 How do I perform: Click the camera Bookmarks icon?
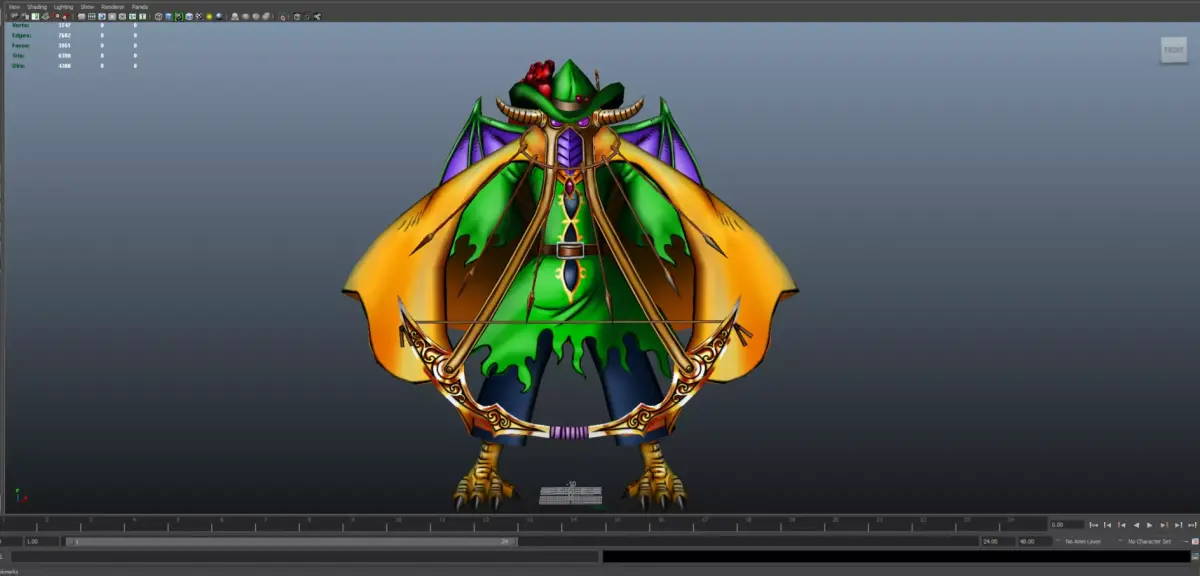click(35, 16)
